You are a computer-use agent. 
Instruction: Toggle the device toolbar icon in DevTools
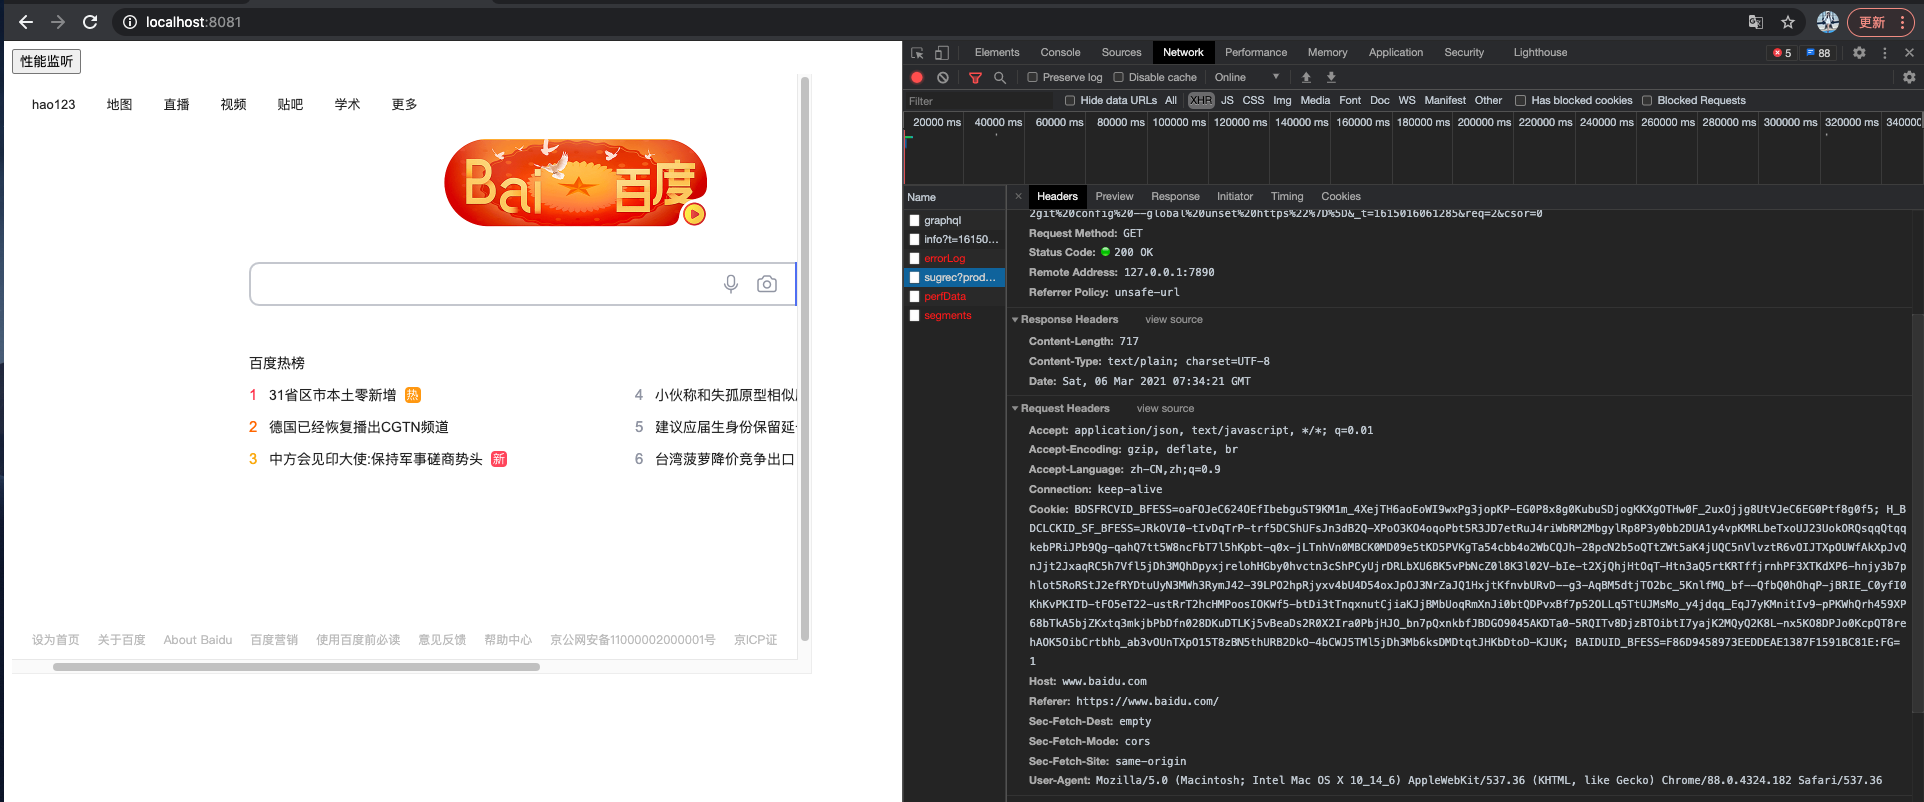[x=942, y=53]
